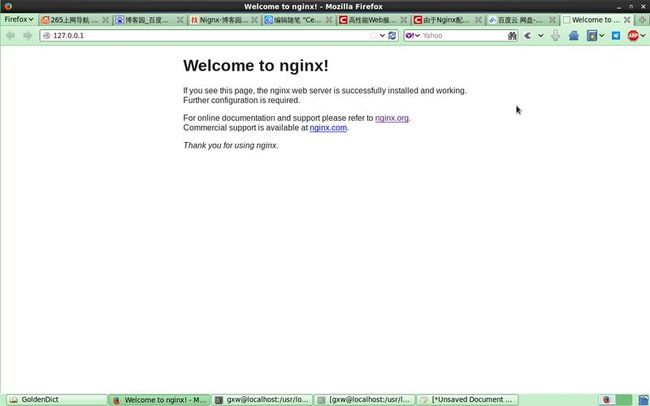The image size is (650, 406).
Task: Click the Welcome to nginx! heading
Action: pyautogui.click(x=256, y=66)
